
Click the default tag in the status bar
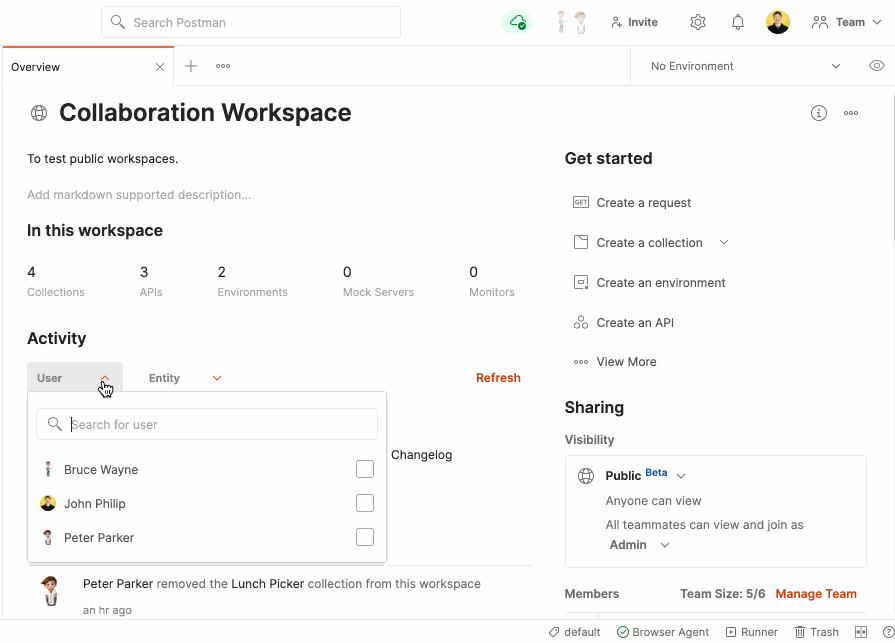pos(574,632)
